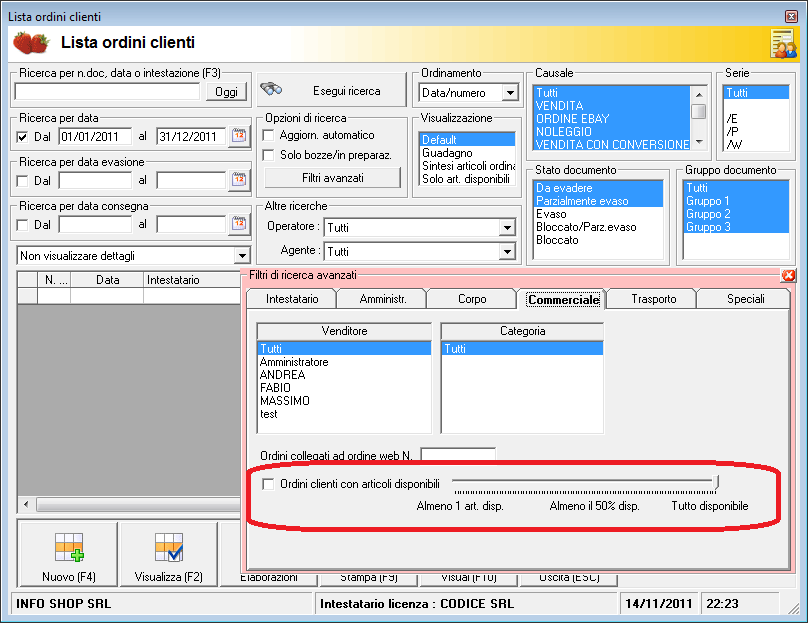
Task: Click the Stampa (F9) button
Action: click(368, 578)
